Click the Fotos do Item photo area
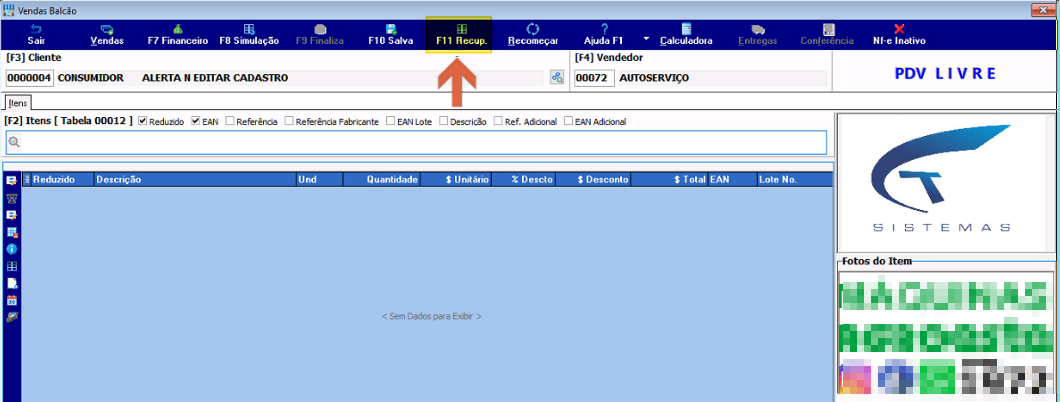Screen dimensions: 1060x402 [x=946, y=334]
